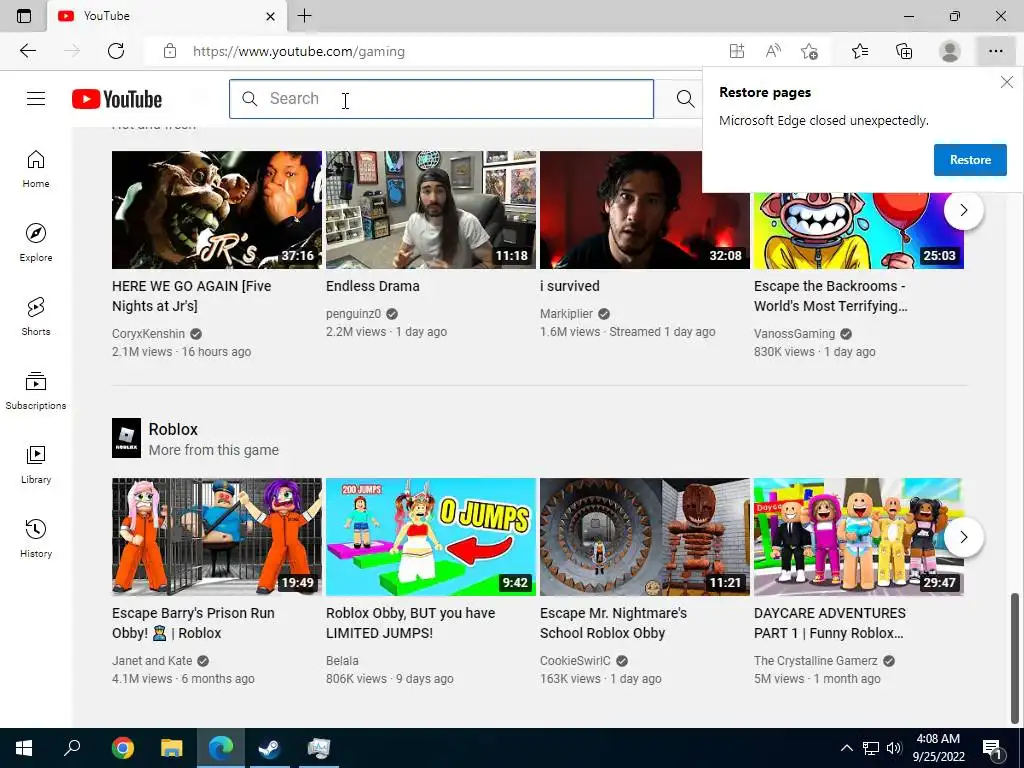
Task: Play Escape Barry's Prison Run thumbnail
Action: click(x=217, y=537)
